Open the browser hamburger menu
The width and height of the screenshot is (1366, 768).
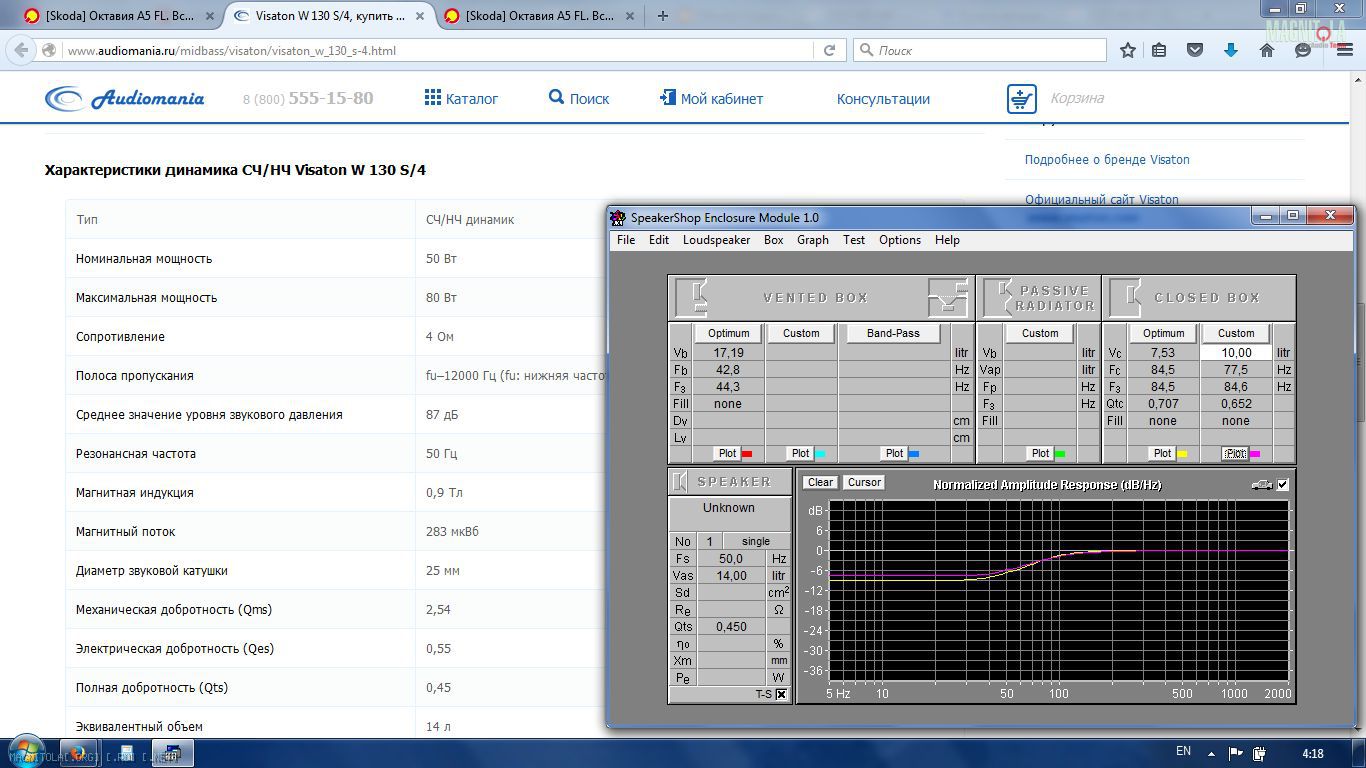point(1345,50)
